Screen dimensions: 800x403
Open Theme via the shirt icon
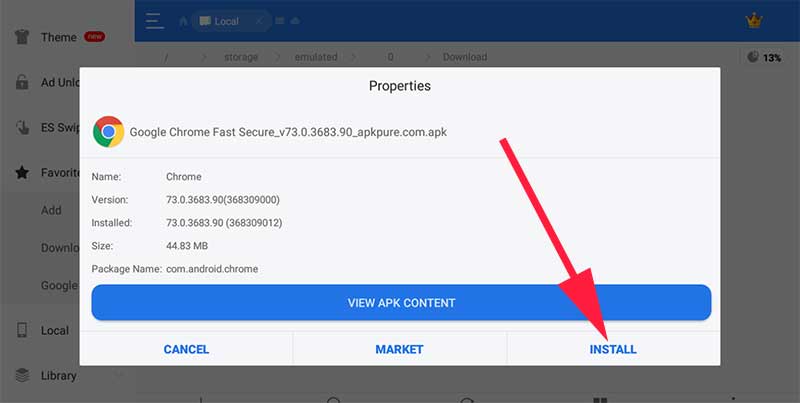22,37
